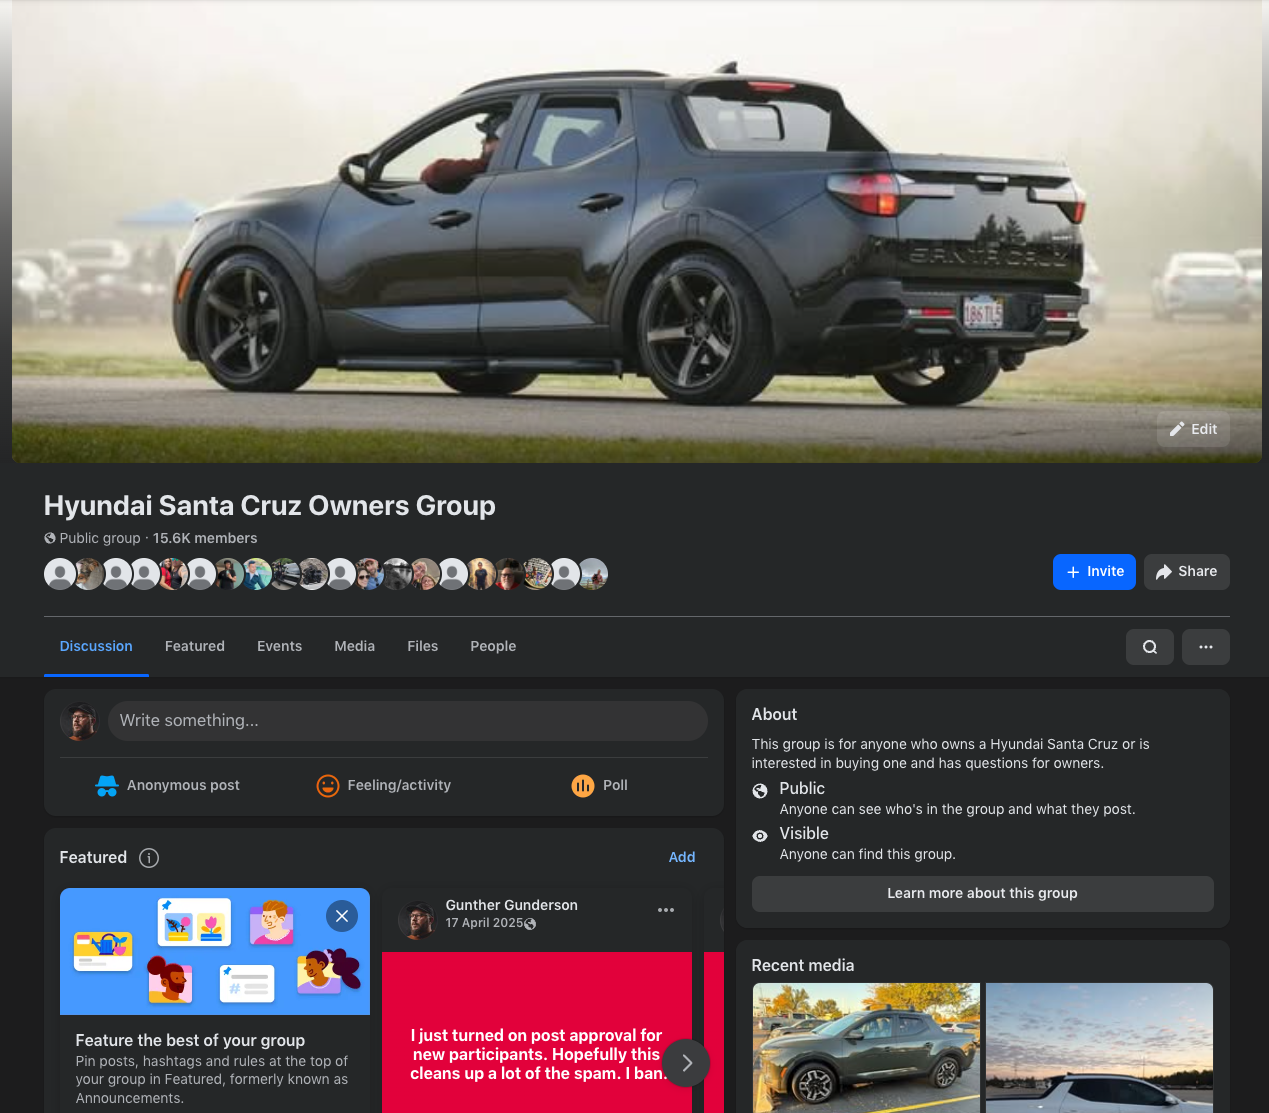The height and width of the screenshot is (1113, 1269).
Task: Click the Anonymous post spy icon
Action: (107, 786)
